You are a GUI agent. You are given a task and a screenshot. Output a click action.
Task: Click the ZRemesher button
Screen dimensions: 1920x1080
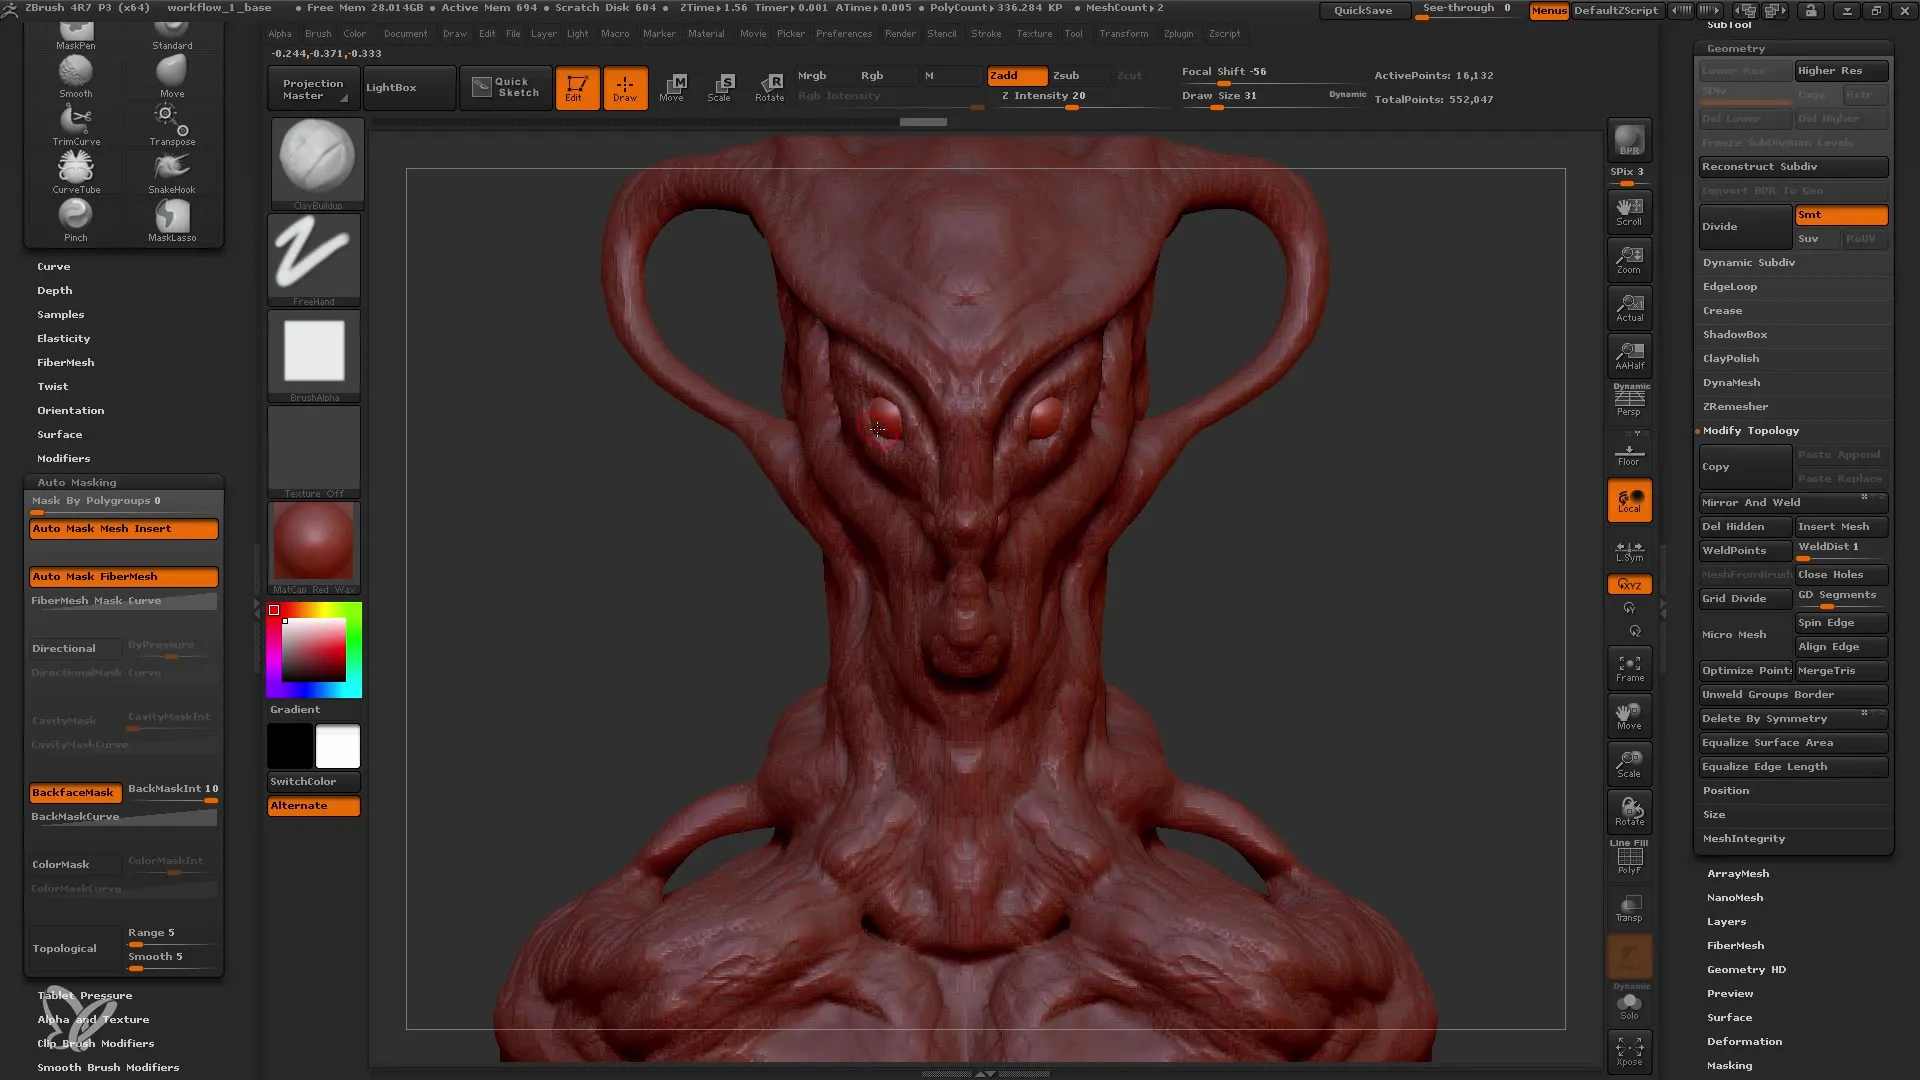tap(1735, 406)
